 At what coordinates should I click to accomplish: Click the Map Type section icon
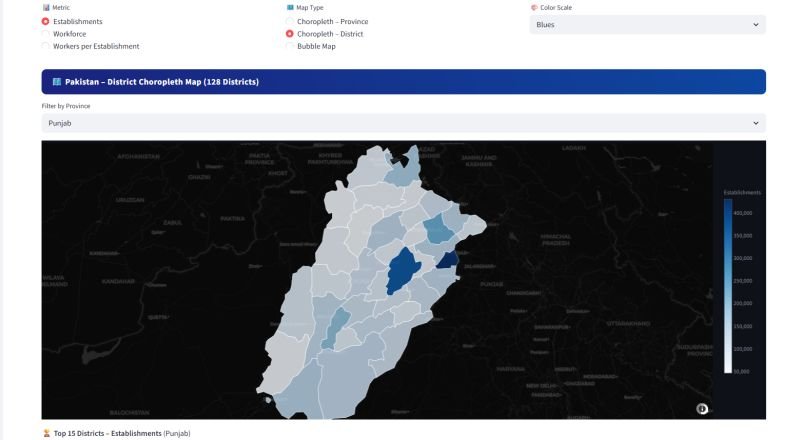pyautogui.click(x=290, y=7)
